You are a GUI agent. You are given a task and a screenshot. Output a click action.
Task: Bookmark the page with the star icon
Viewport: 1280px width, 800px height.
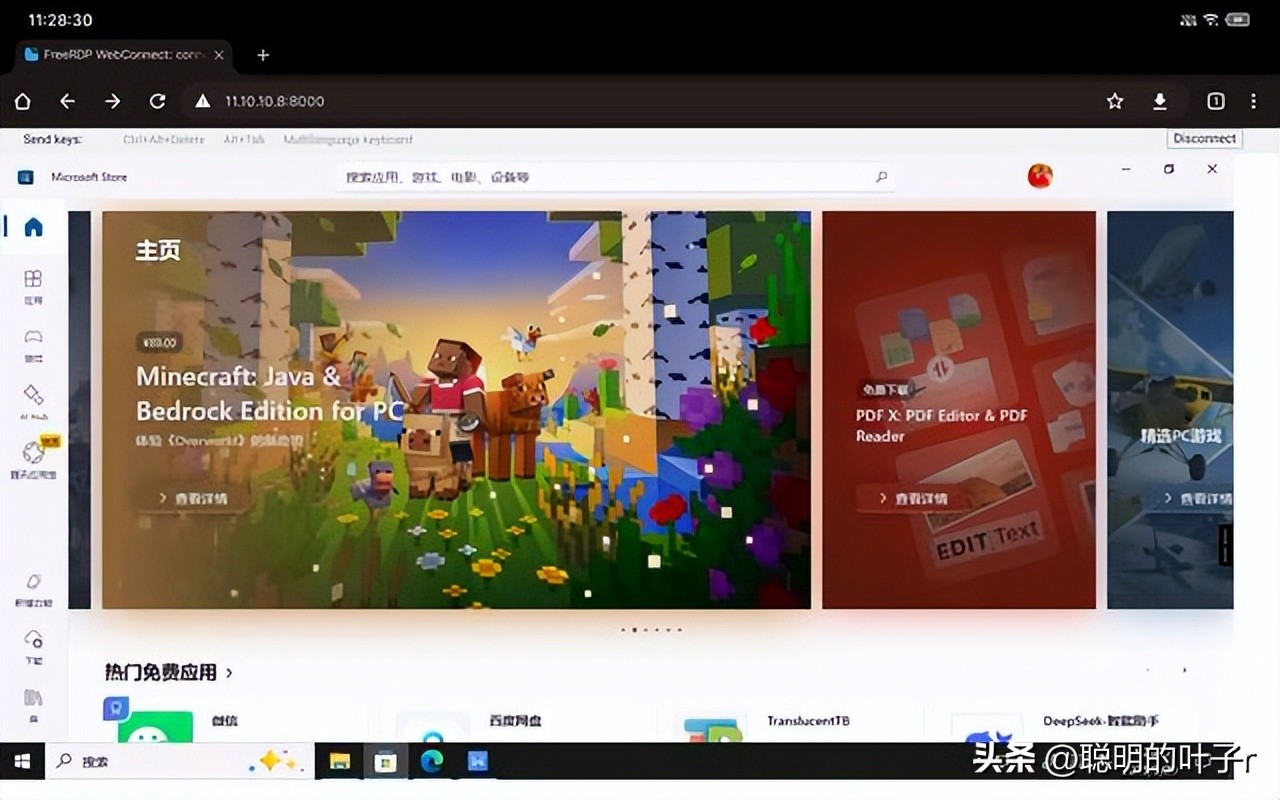[x=1114, y=101]
